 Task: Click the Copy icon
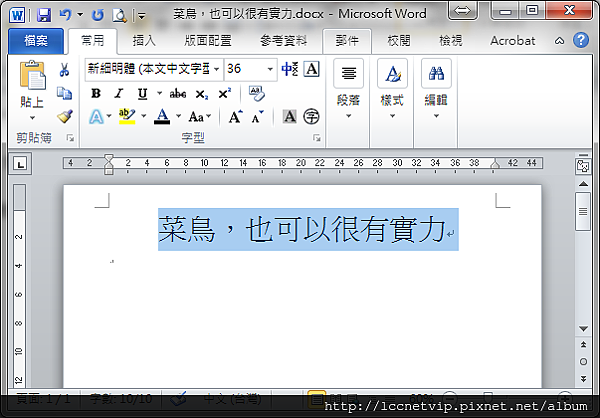(64, 93)
